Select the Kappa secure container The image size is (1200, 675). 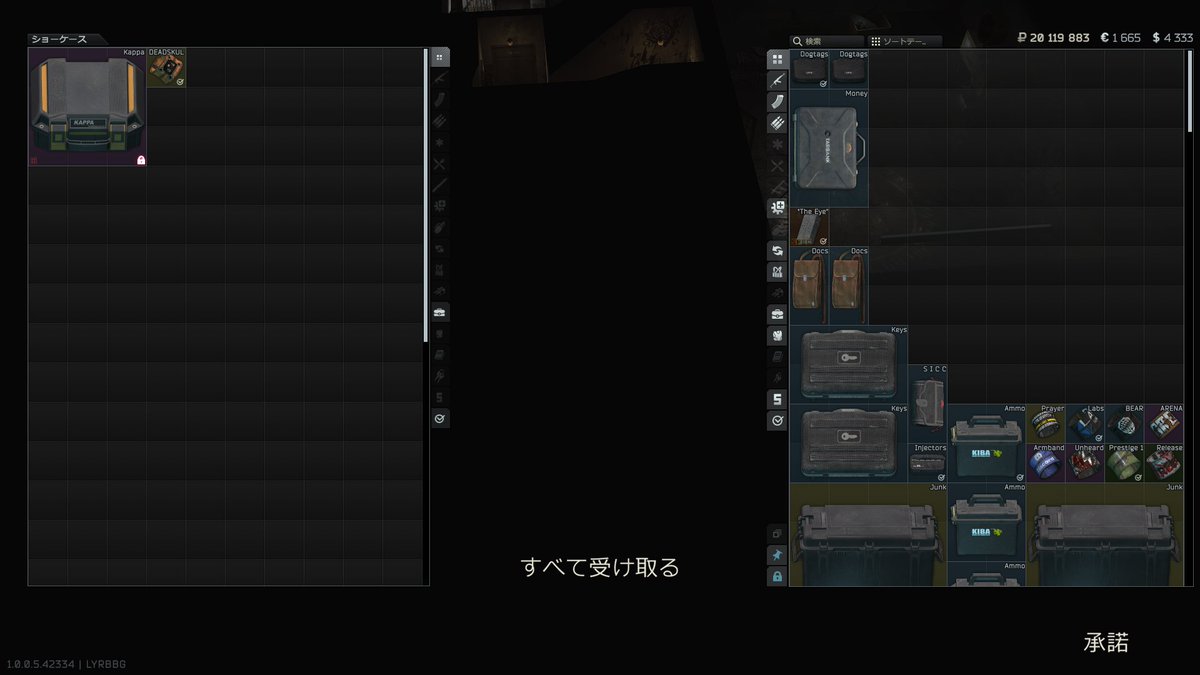(x=88, y=107)
